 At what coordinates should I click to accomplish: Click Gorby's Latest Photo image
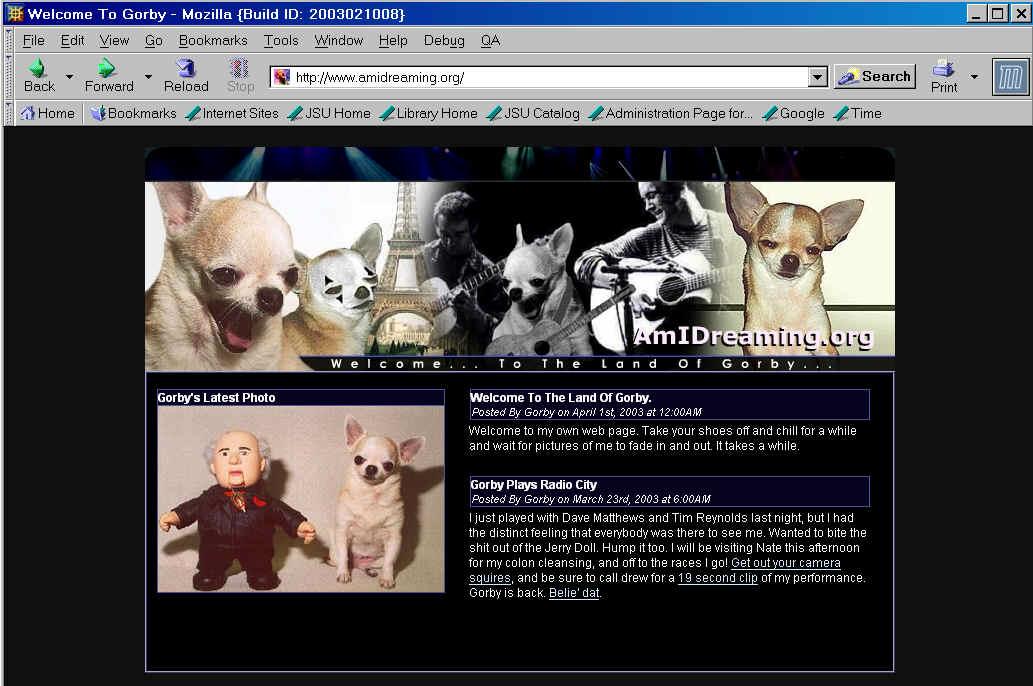tap(301, 499)
